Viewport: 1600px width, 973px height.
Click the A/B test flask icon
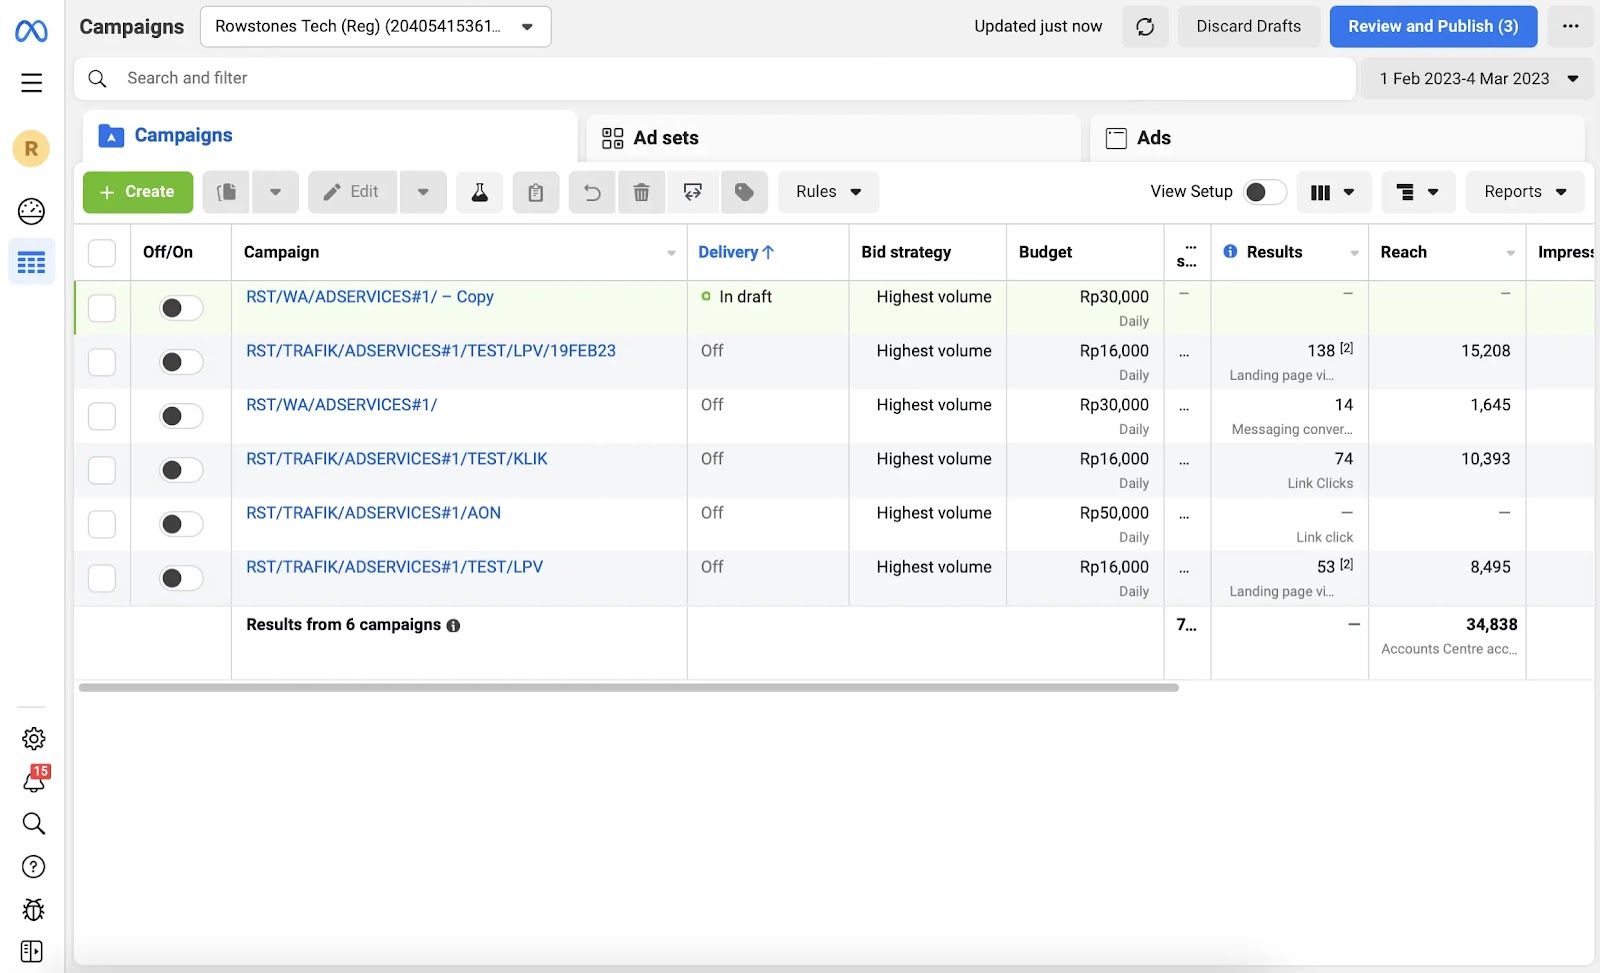tap(480, 192)
